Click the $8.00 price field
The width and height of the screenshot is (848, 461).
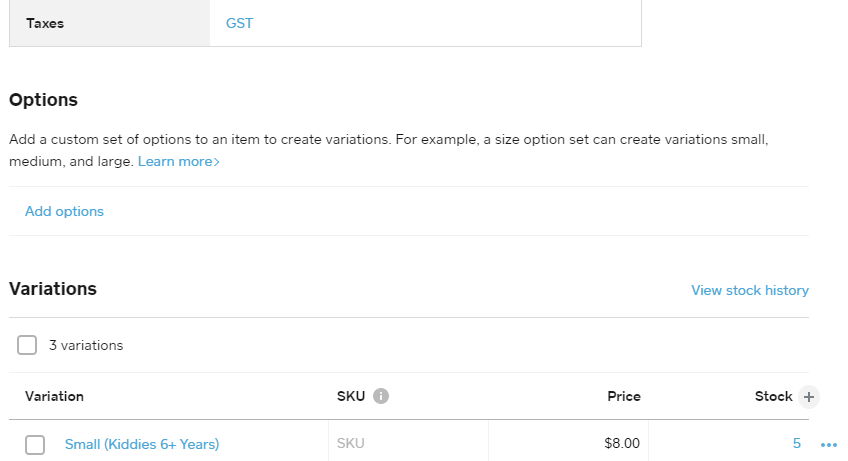(570, 444)
